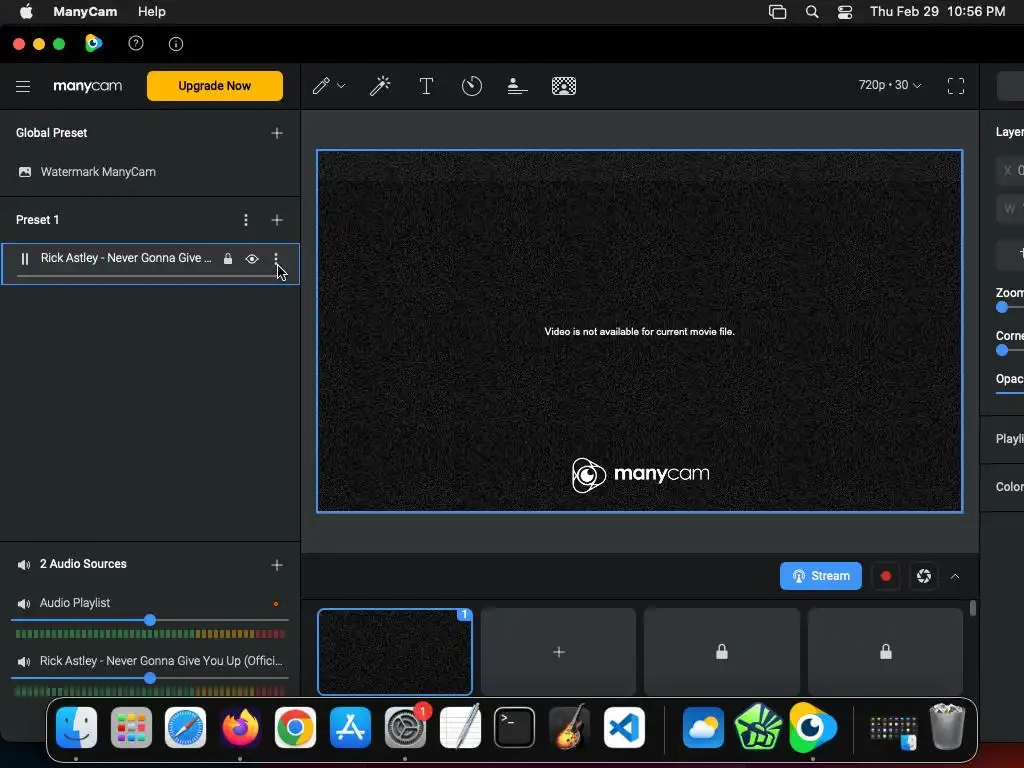Start recording with red record button
Viewport: 1024px width, 768px height.
click(x=886, y=576)
